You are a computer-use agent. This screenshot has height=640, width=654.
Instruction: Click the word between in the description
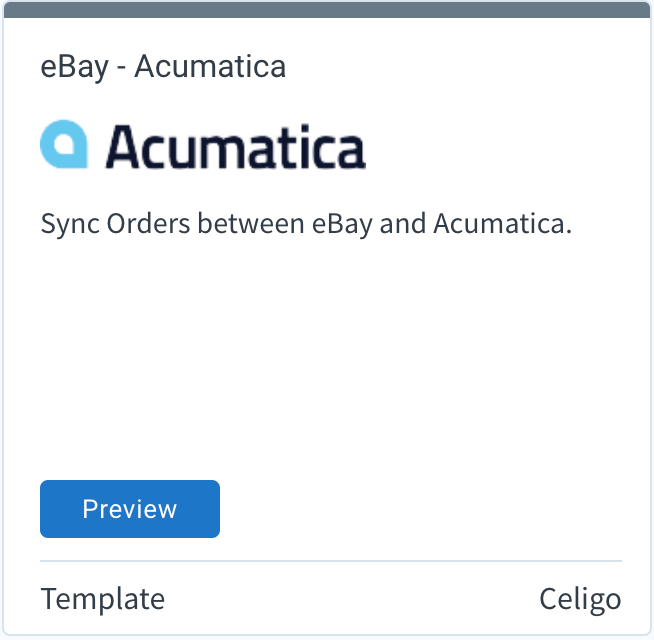coord(251,224)
